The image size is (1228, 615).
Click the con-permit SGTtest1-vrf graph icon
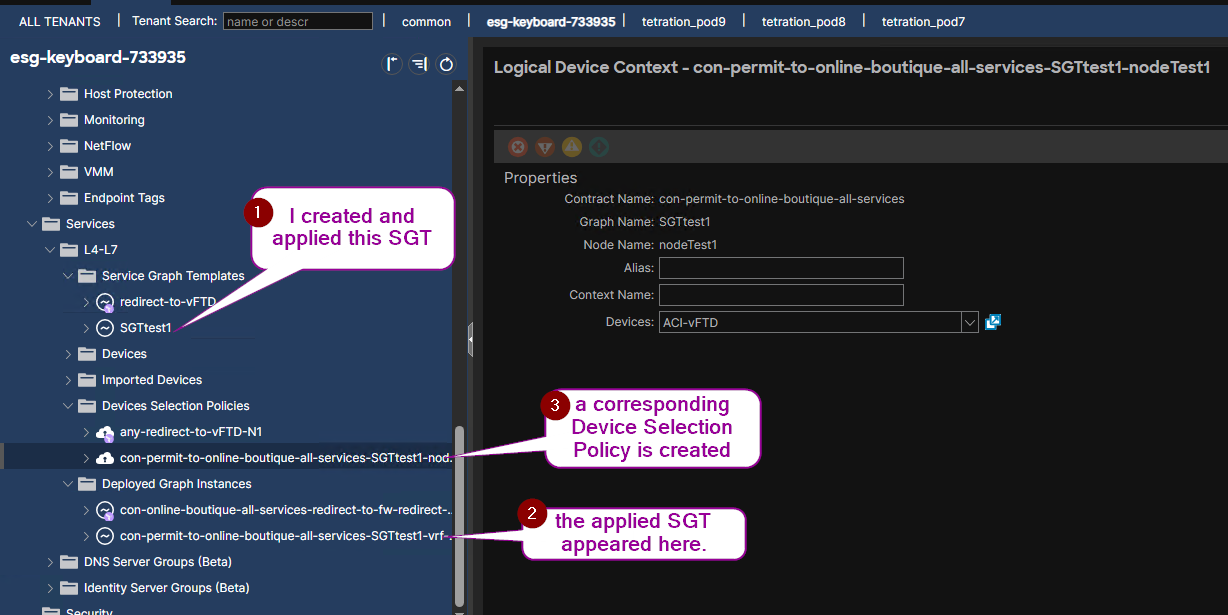(x=105, y=536)
